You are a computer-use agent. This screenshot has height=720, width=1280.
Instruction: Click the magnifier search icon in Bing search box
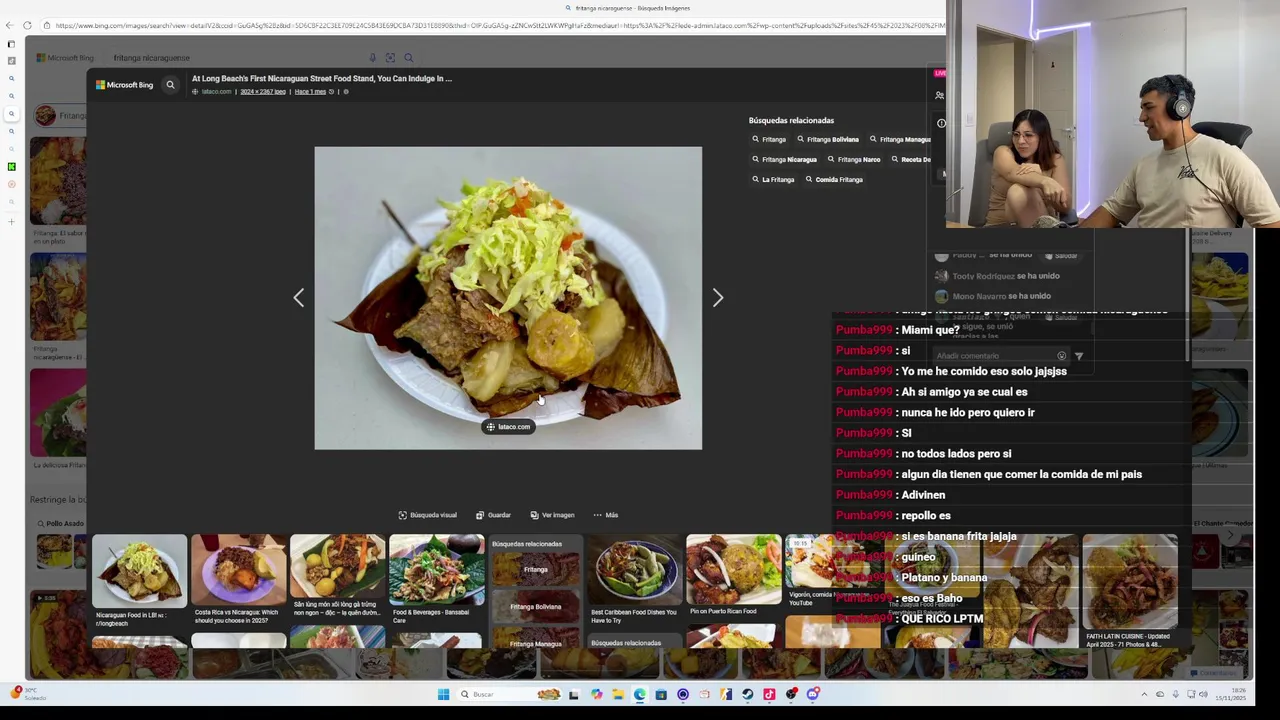408,58
